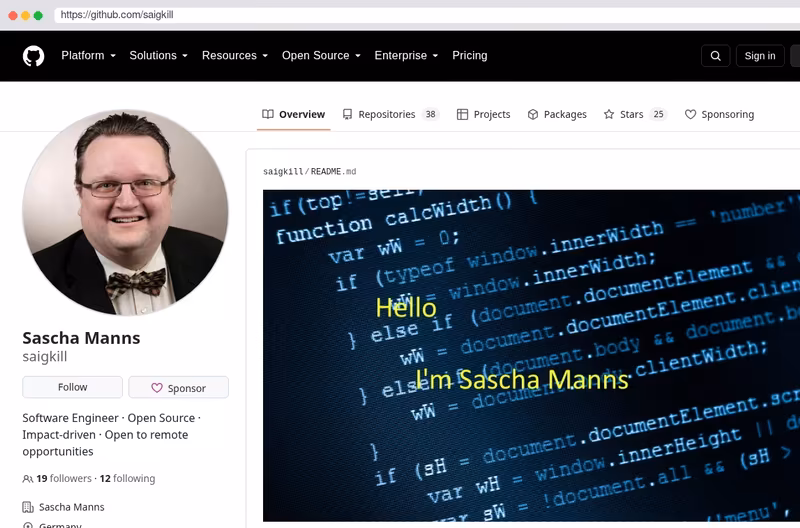Click the Sponsor button

coord(179,388)
